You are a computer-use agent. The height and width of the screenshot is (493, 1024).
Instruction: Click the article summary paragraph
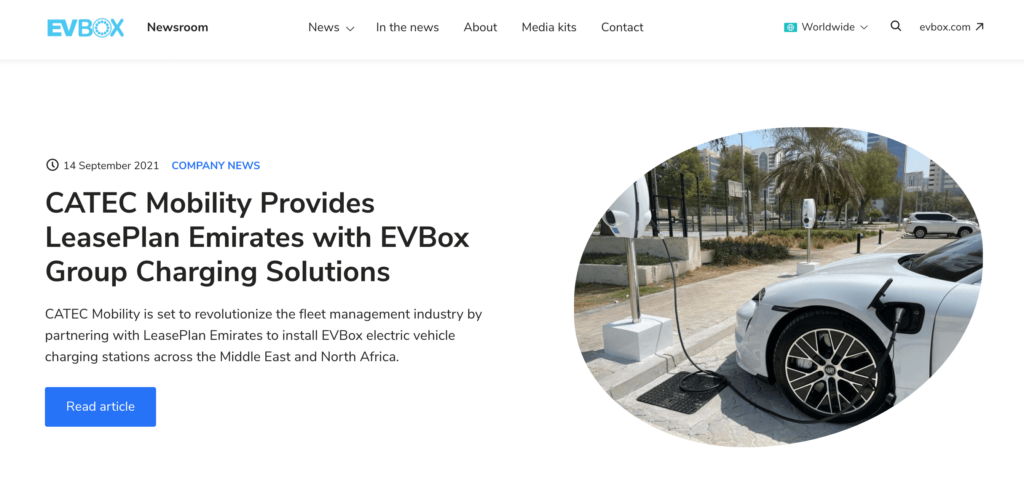coord(264,336)
